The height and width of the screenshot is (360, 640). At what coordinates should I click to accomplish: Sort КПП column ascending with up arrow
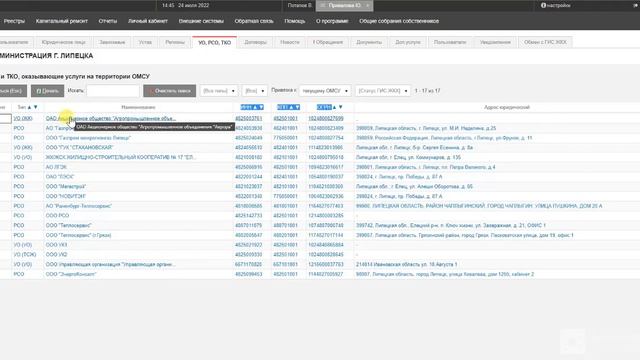pos(291,107)
